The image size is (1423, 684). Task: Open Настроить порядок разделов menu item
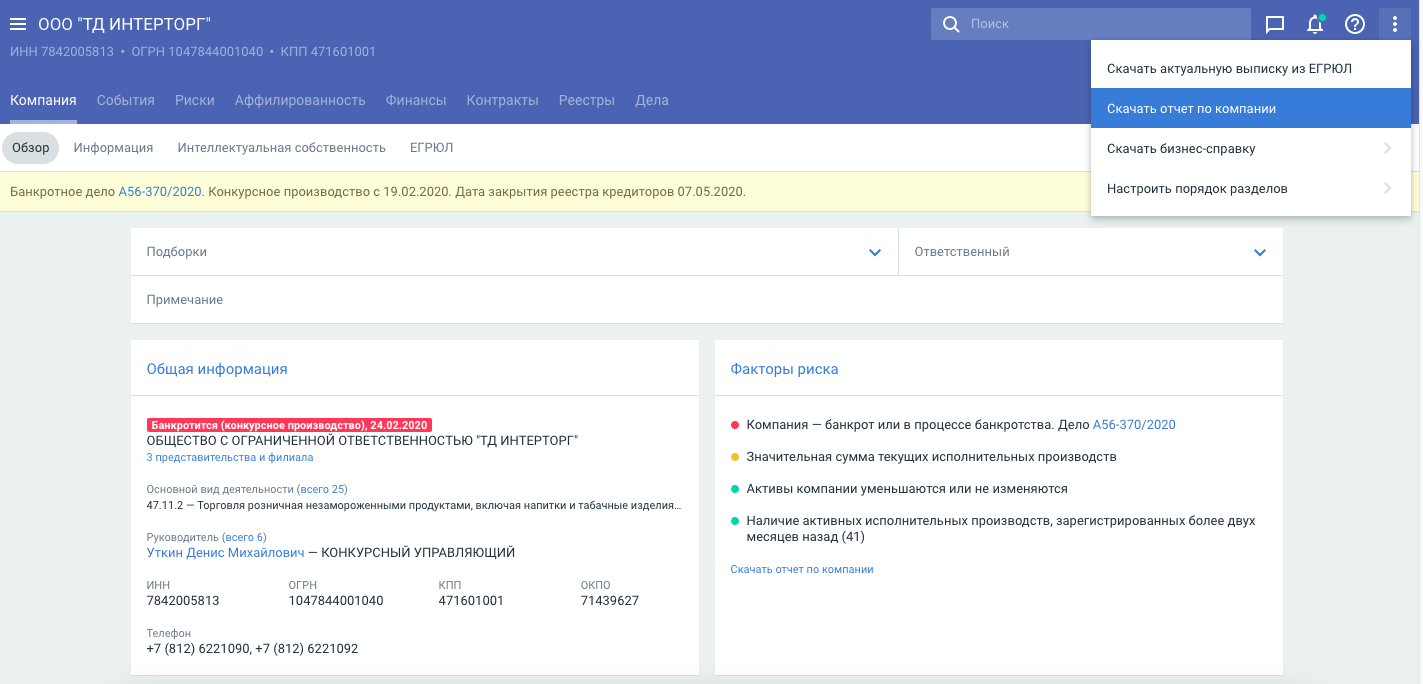coord(1251,189)
